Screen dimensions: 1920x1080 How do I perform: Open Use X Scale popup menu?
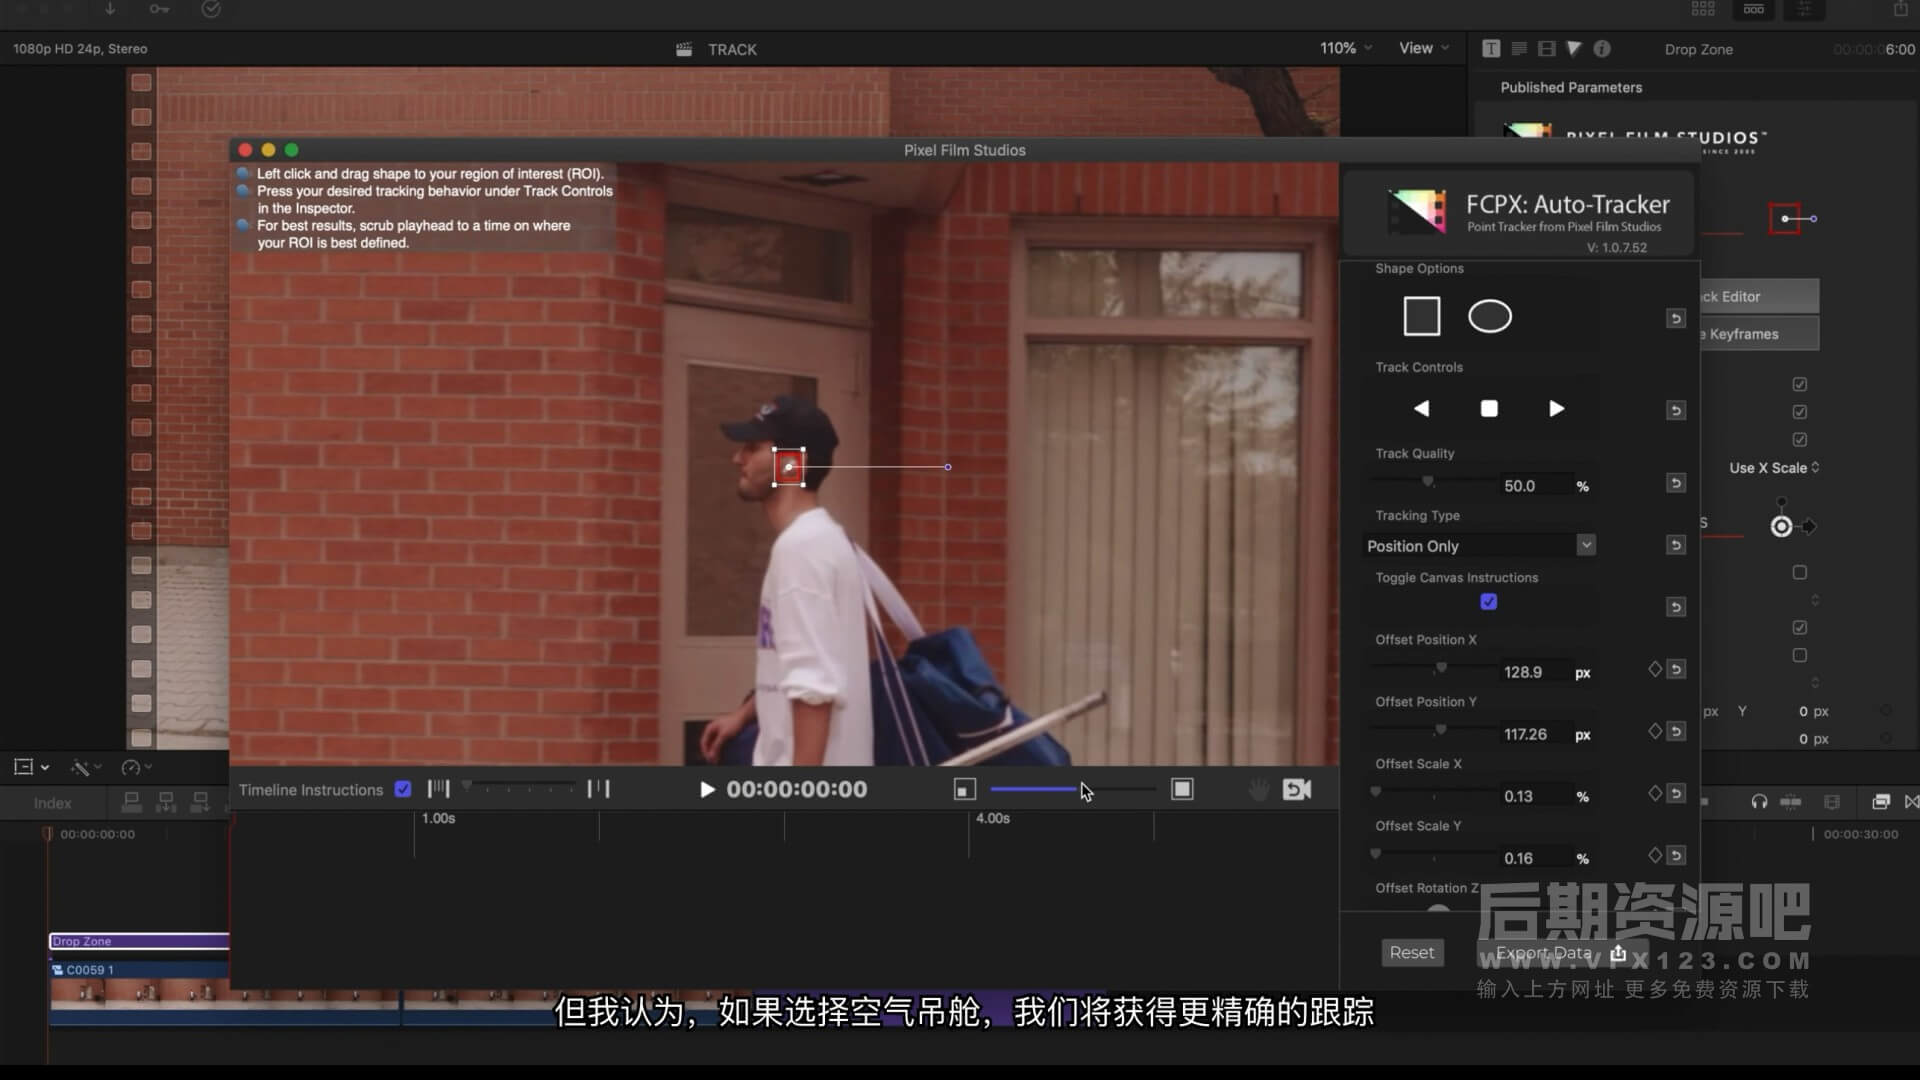coord(1774,467)
